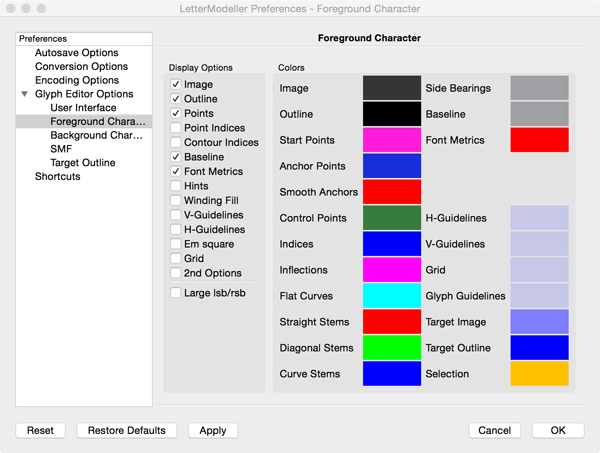Viewport: 600px width, 453px height.
Task: Change the Smooth Anchors red swatch
Action: (x=392, y=192)
